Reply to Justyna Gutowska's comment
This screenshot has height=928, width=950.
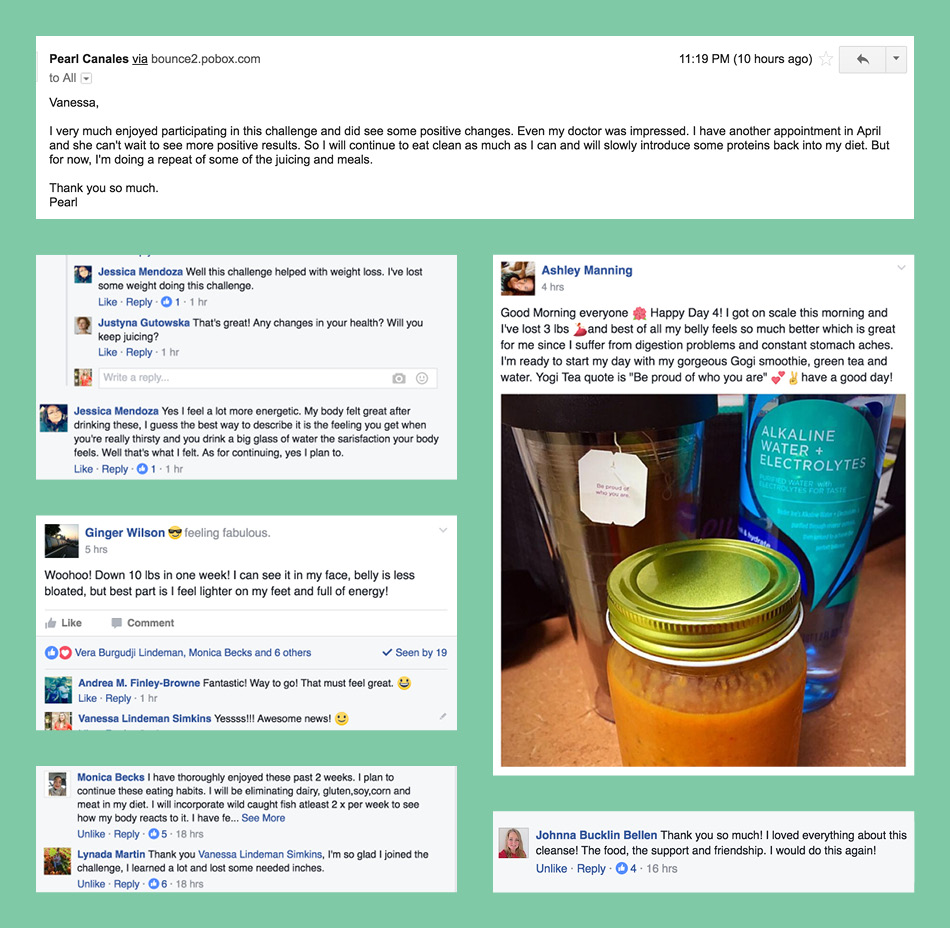coord(139,352)
